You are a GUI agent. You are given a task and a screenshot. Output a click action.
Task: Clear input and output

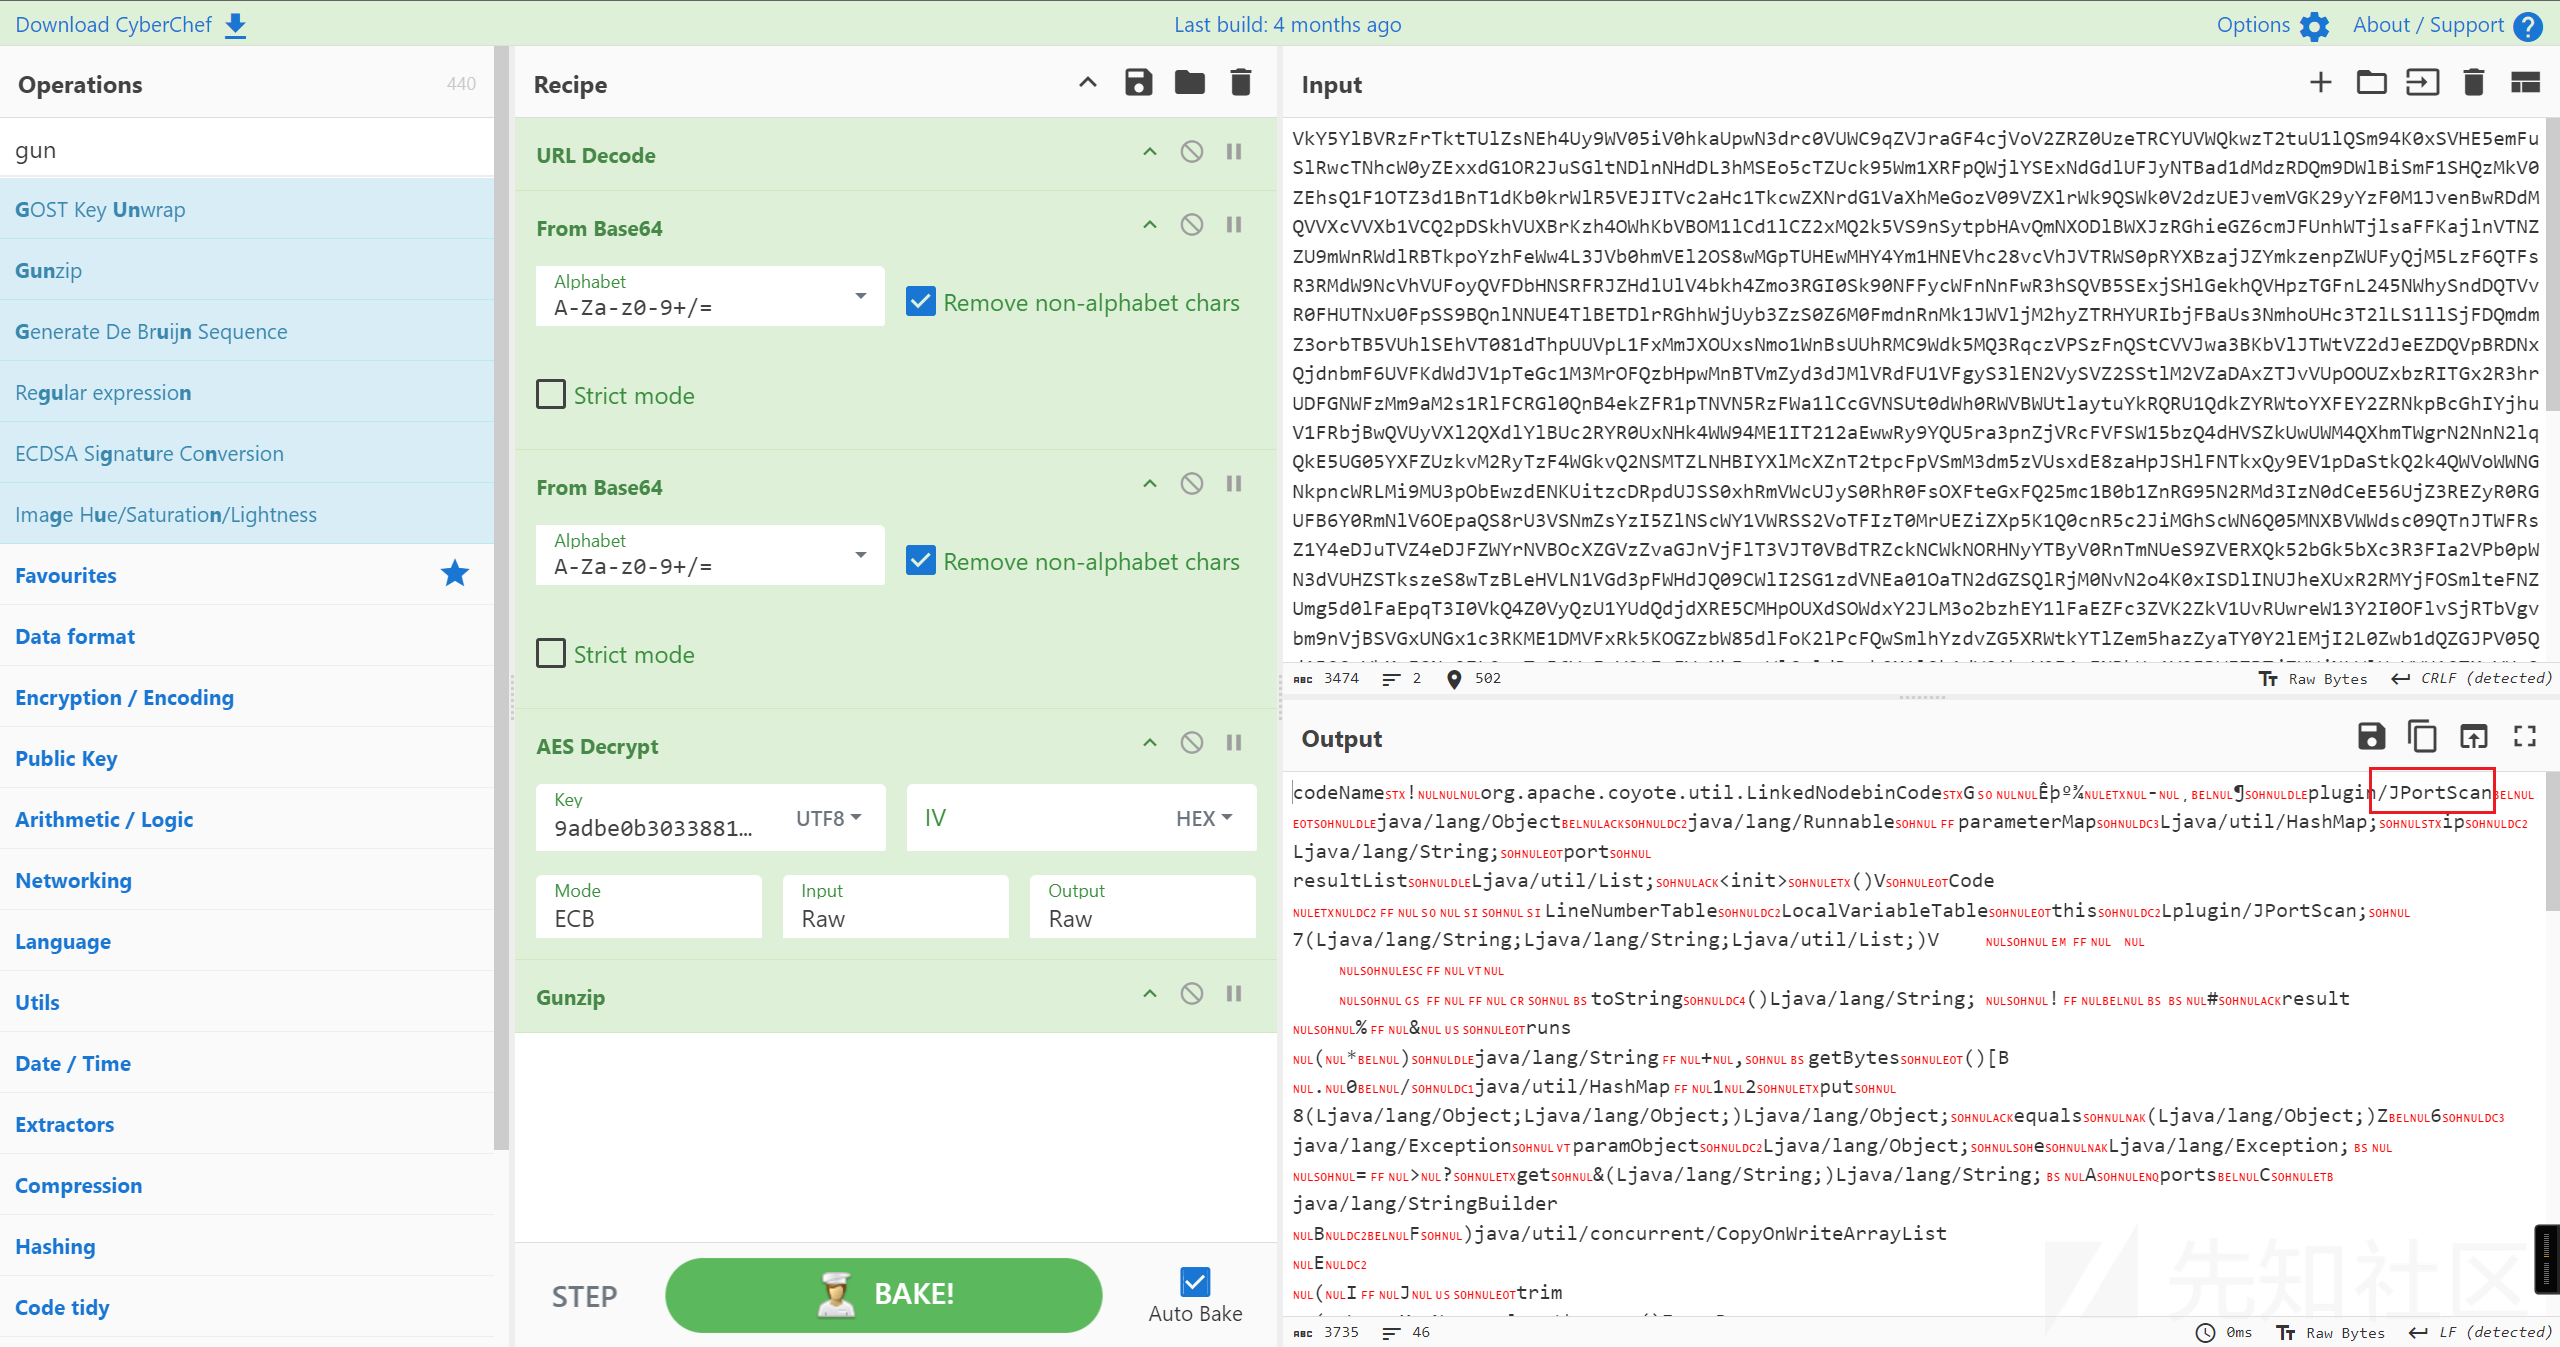point(2474,83)
